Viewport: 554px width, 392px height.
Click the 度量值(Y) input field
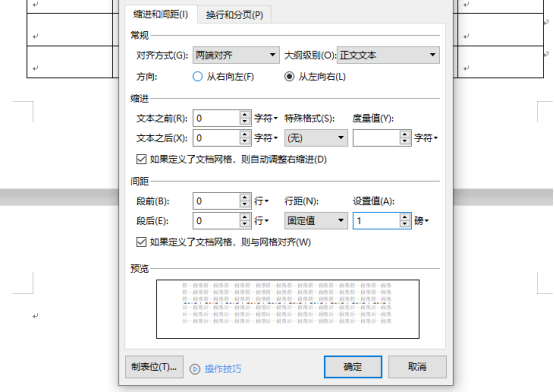(377, 138)
